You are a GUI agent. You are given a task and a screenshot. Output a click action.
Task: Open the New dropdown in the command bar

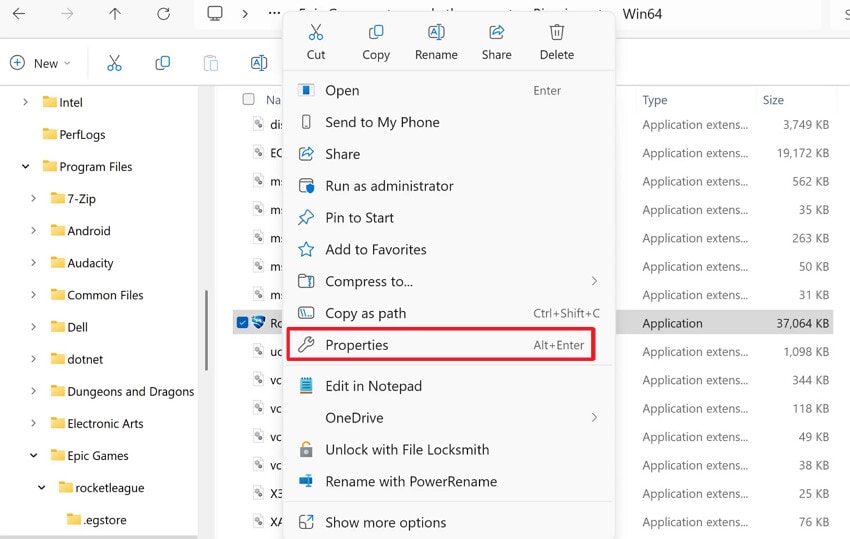click(x=41, y=63)
